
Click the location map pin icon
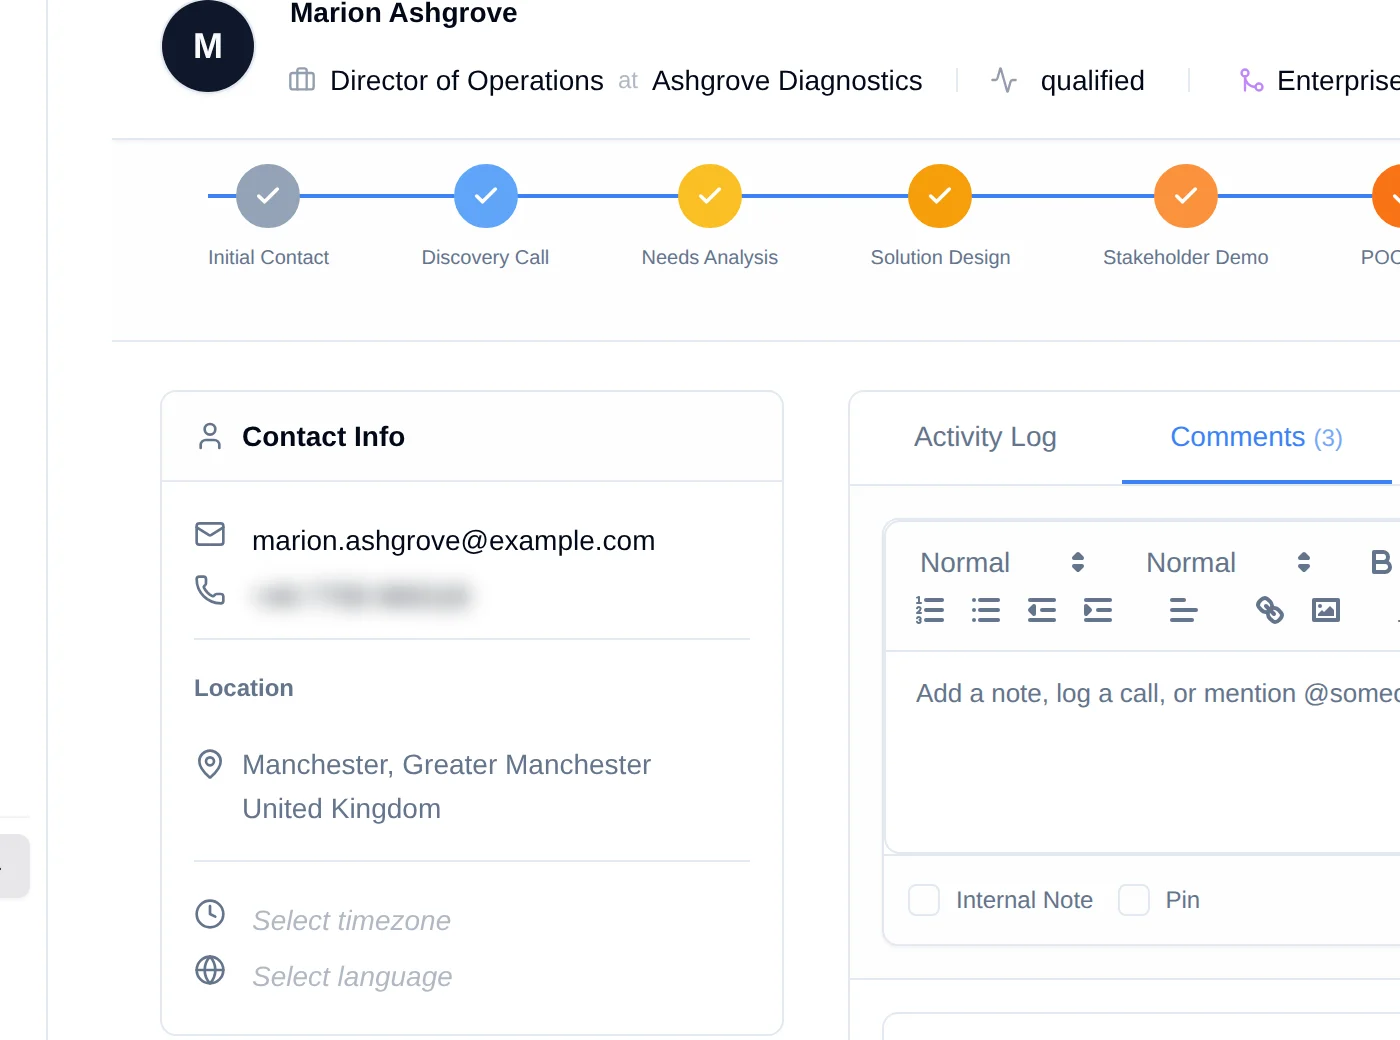click(x=210, y=764)
